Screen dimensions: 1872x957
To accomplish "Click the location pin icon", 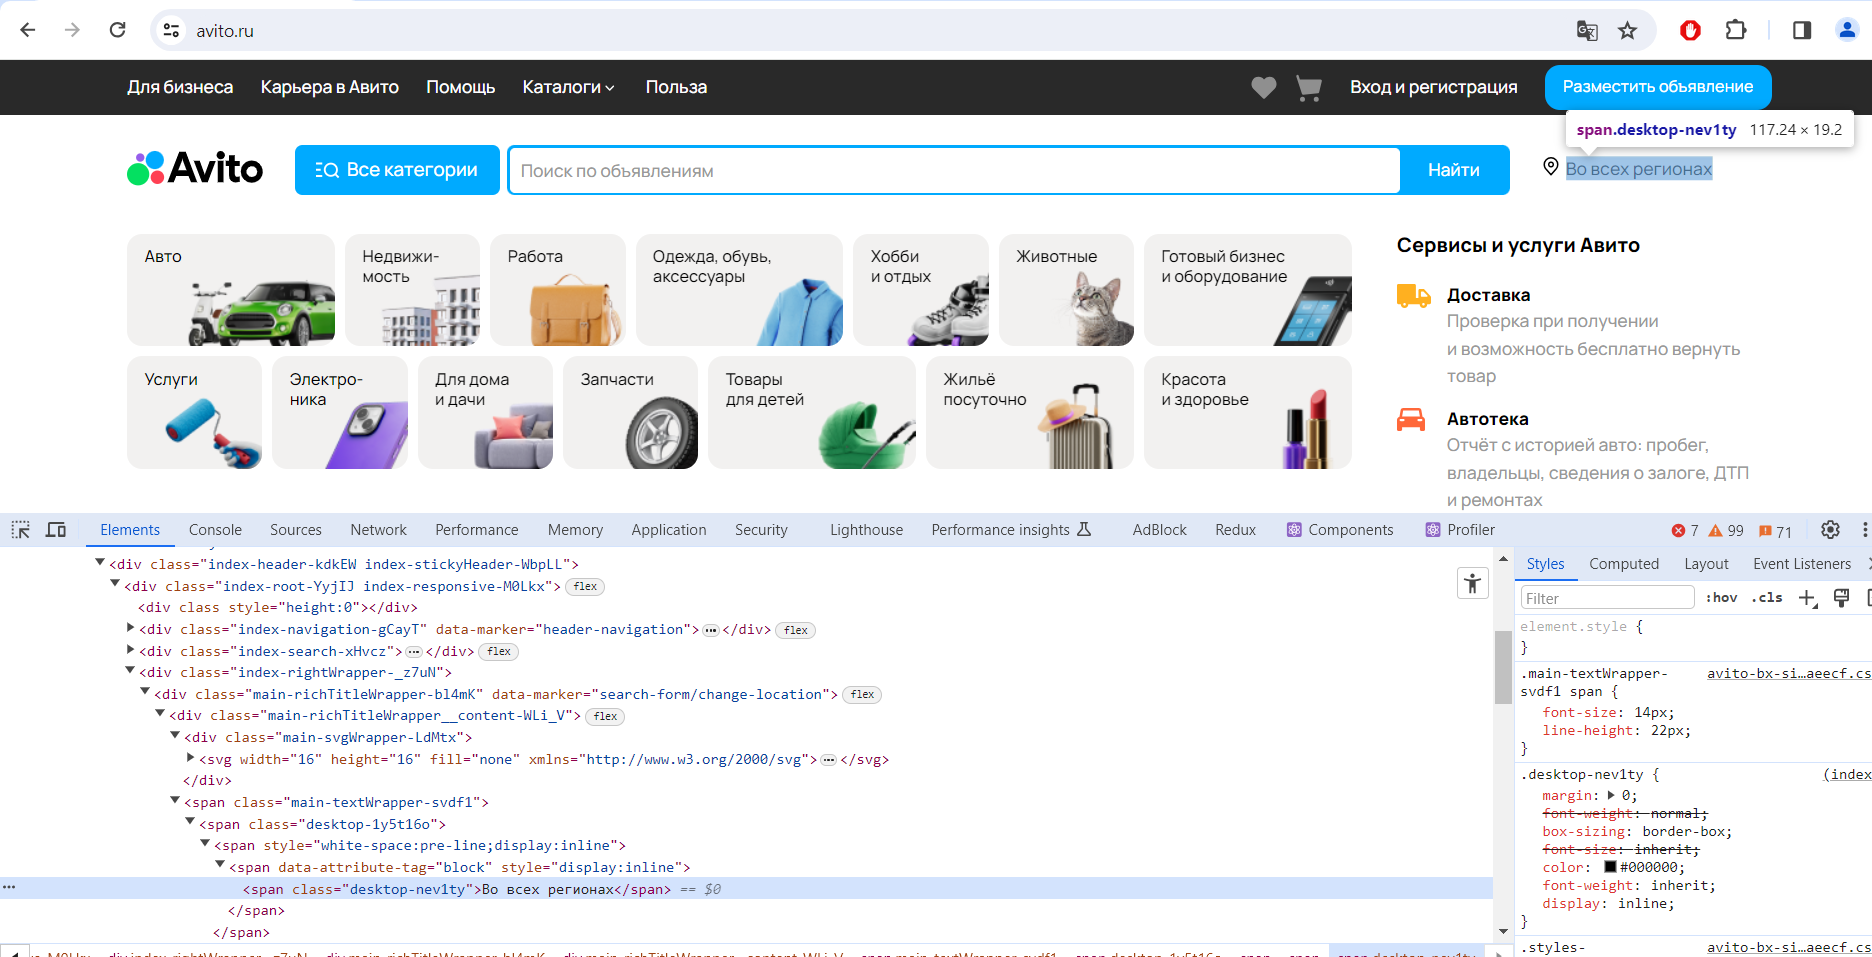I will [x=1550, y=167].
